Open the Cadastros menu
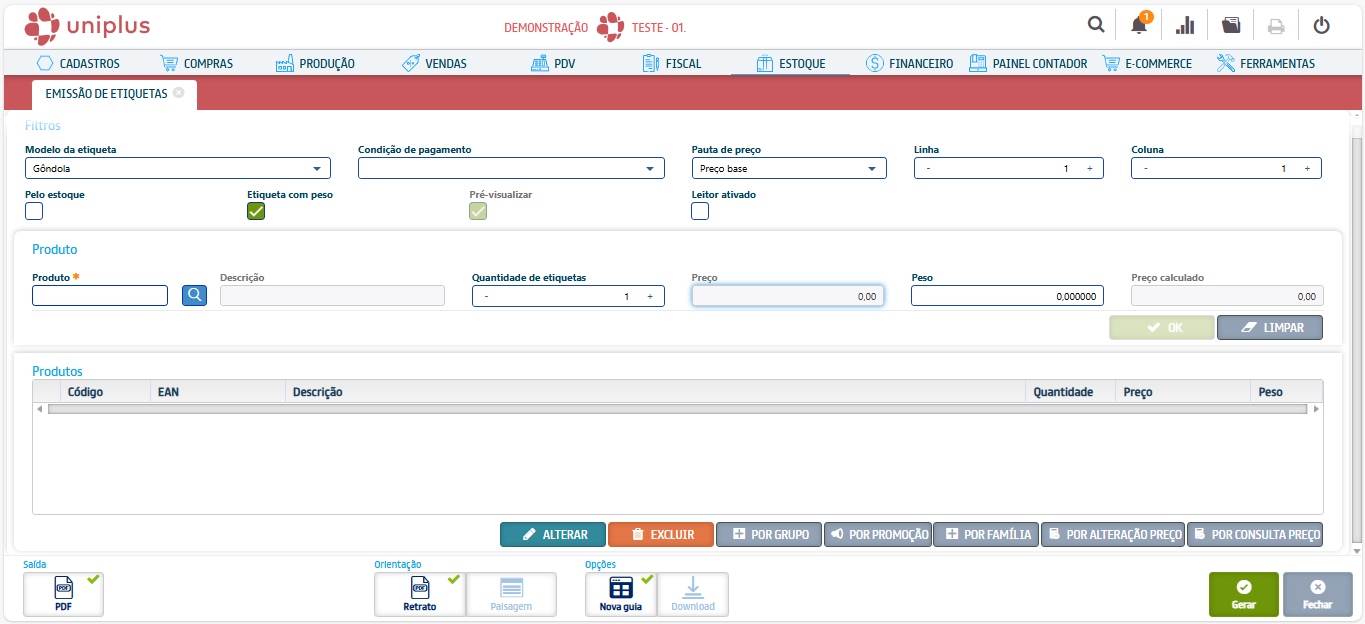The image size is (1365, 624). (78, 63)
